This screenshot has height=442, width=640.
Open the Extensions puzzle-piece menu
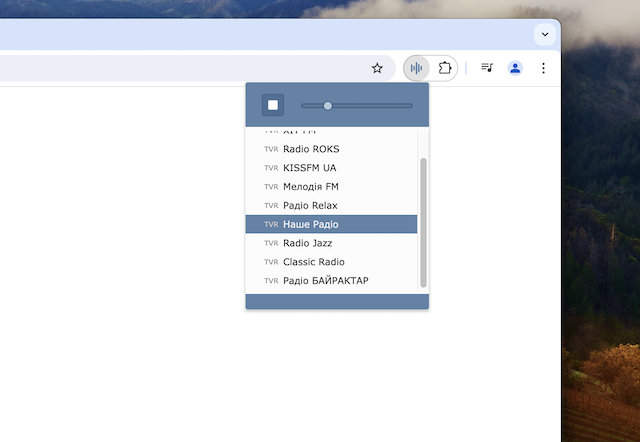click(444, 68)
